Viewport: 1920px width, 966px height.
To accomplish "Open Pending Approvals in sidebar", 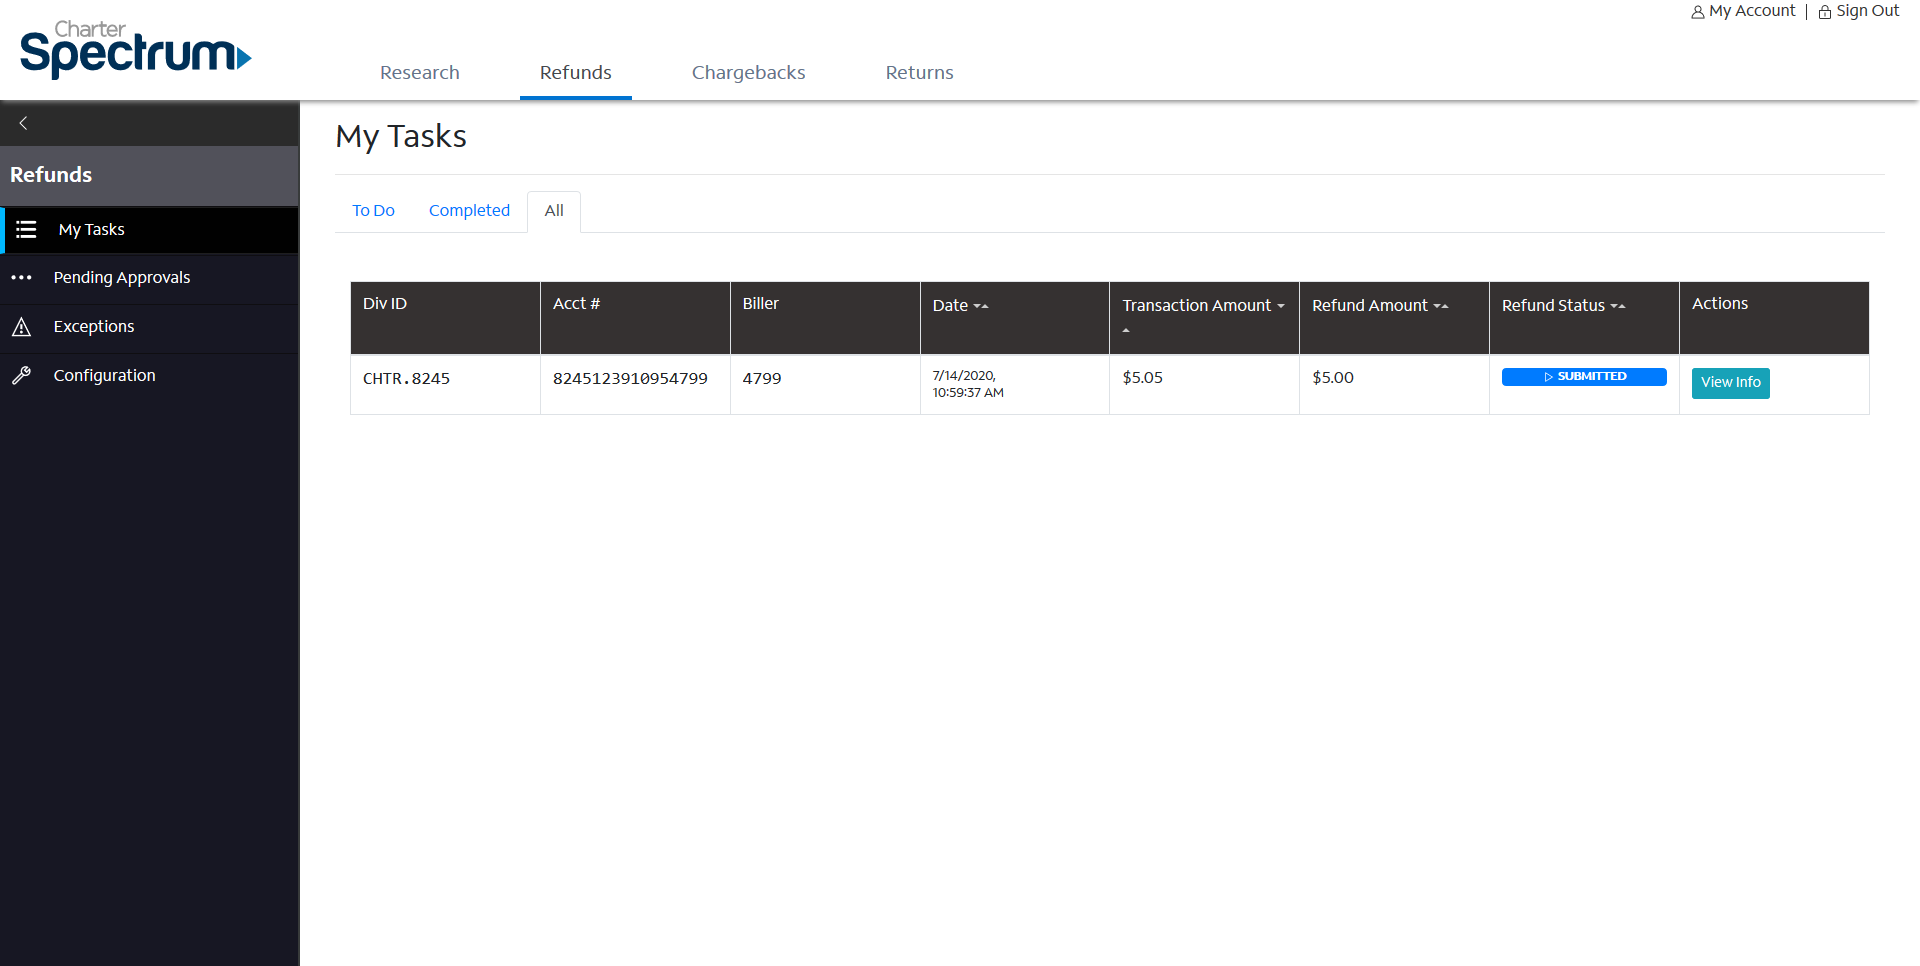I will (121, 278).
